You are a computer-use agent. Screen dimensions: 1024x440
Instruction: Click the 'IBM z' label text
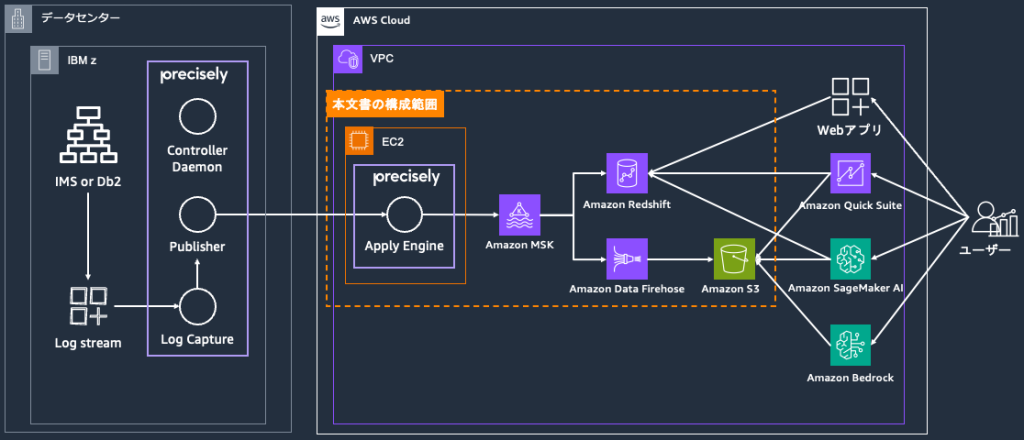click(x=82, y=60)
